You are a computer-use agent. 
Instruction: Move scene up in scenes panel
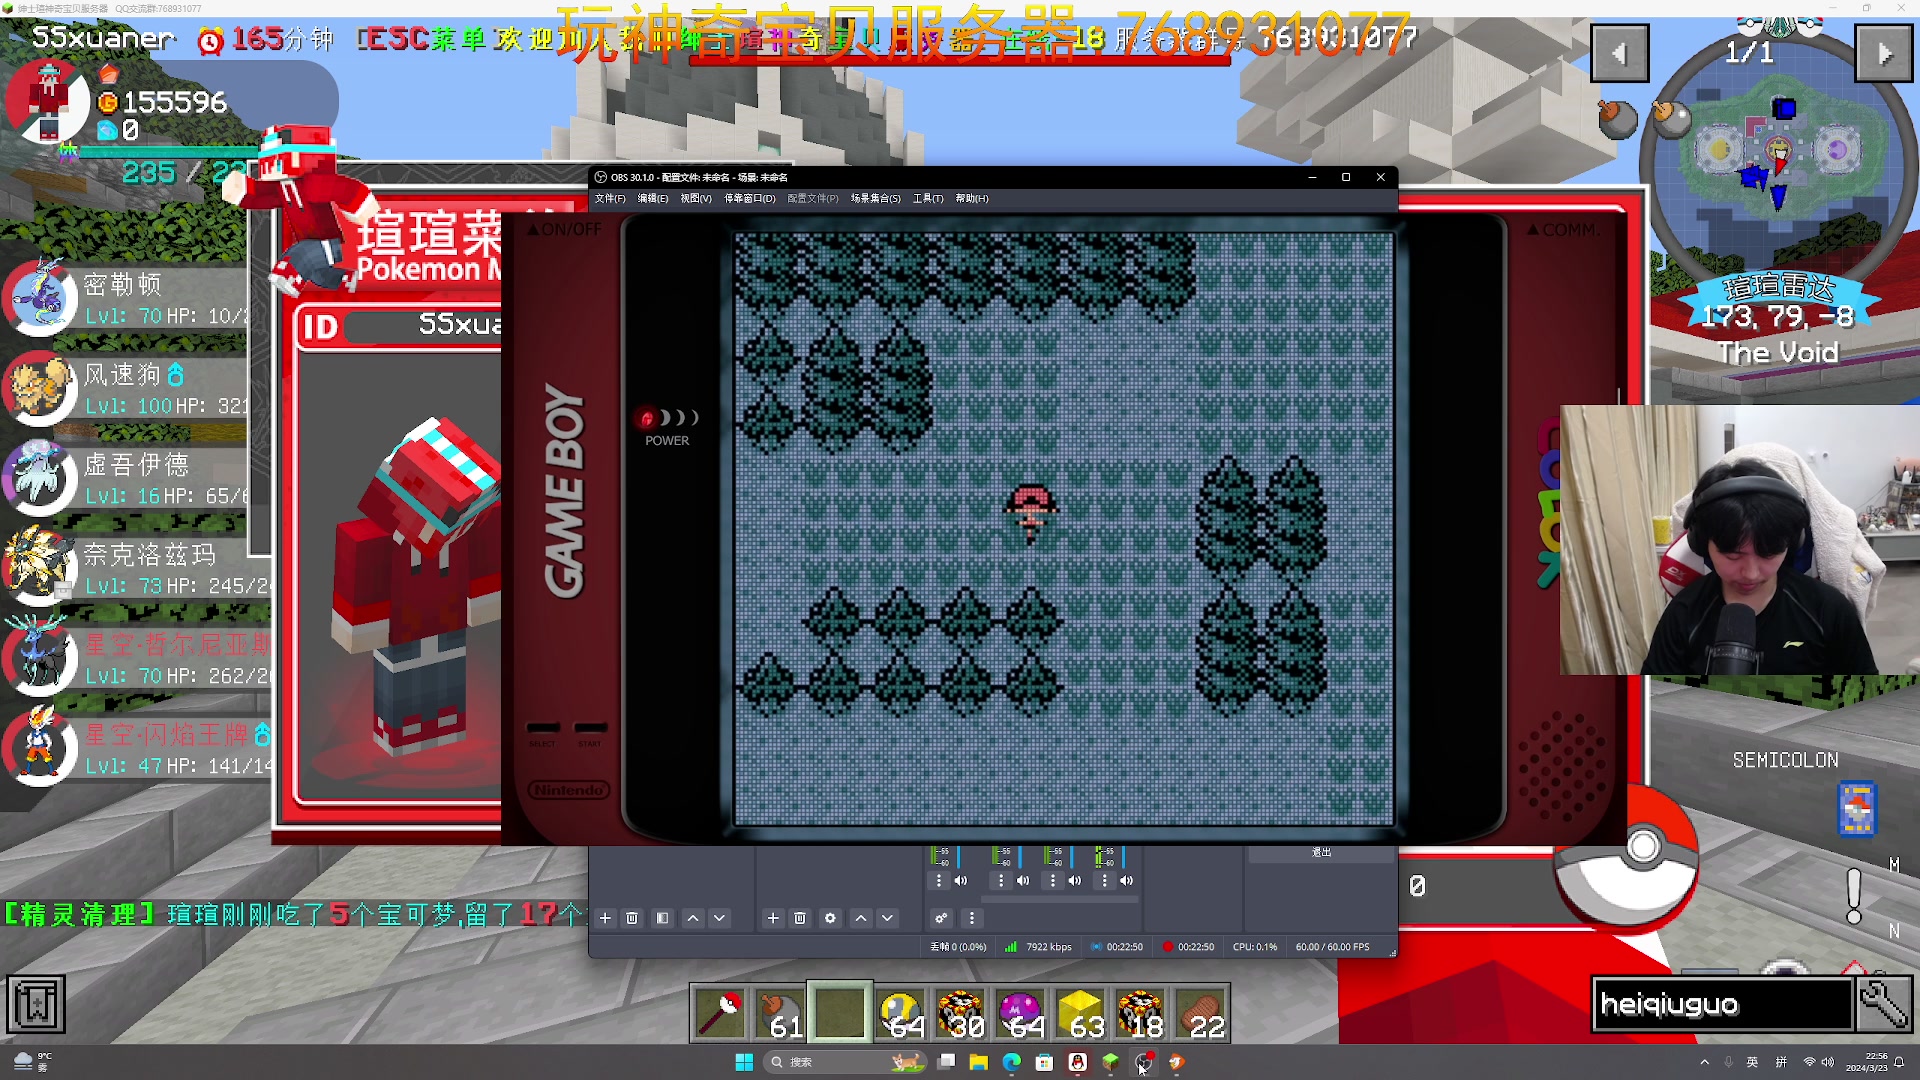[692, 918]
